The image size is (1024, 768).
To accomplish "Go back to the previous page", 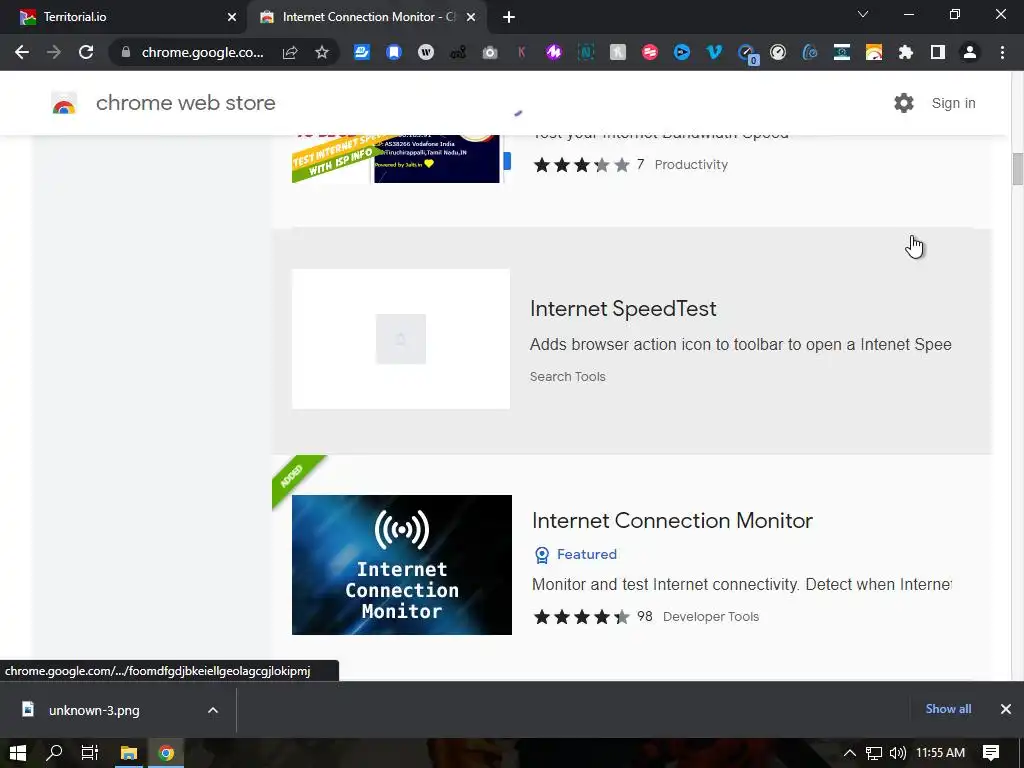I will (22, 52).
